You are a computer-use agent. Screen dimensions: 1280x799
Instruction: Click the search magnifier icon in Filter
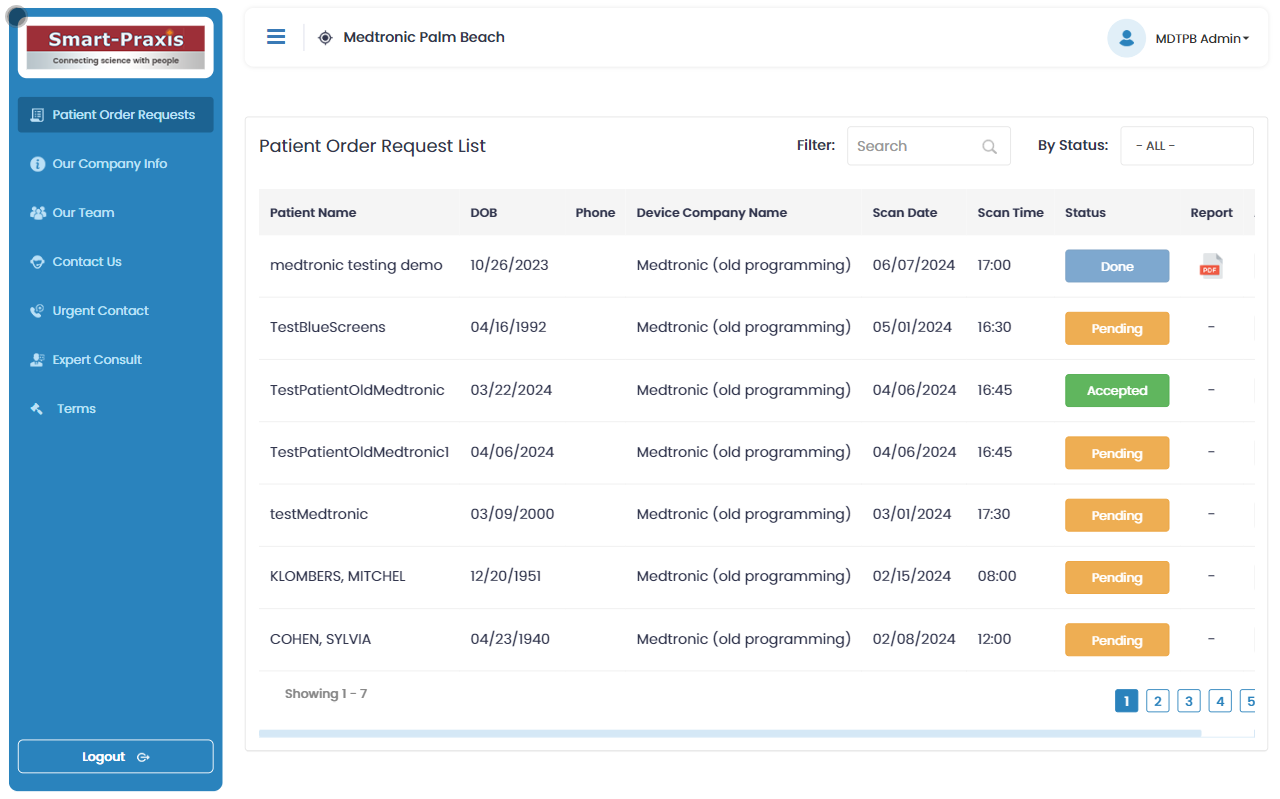pos(989,147)
